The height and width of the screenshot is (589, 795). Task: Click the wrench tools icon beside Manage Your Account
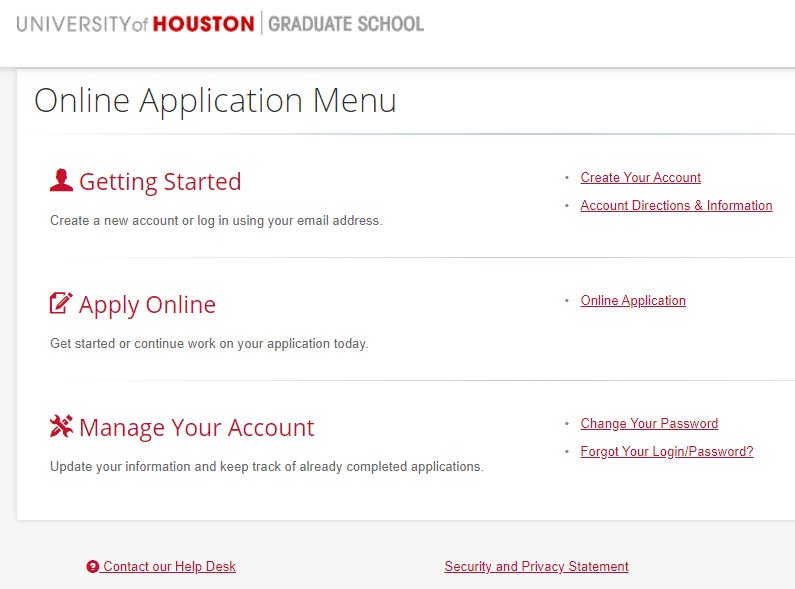[x=61, y=427]
